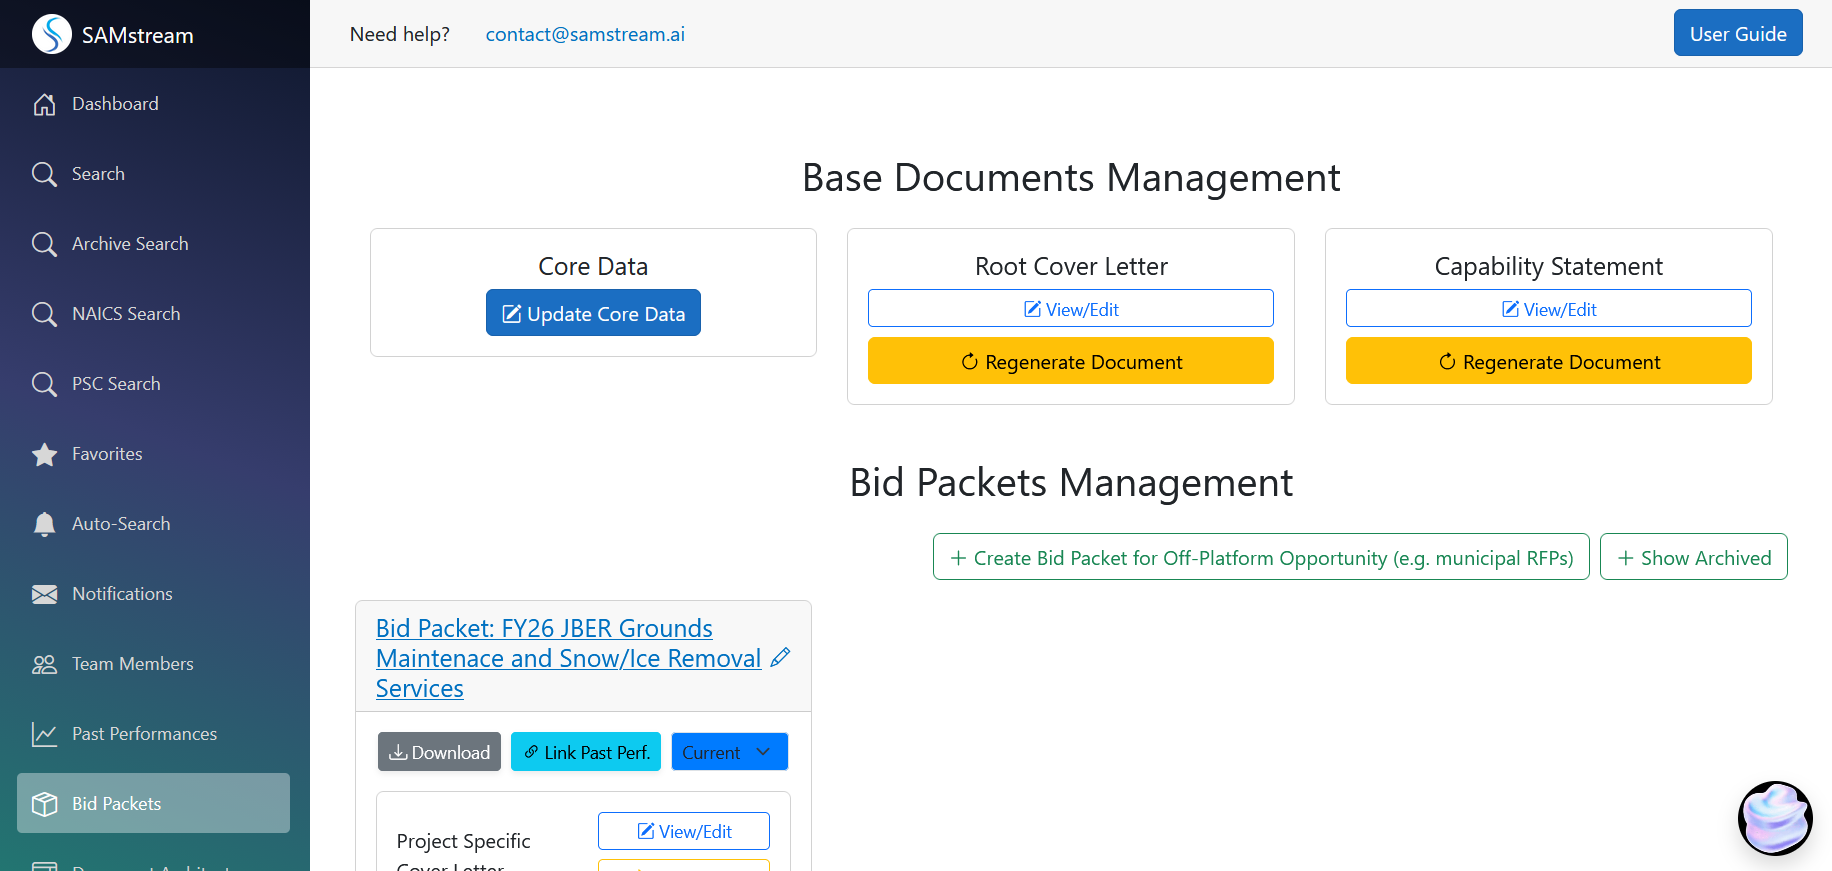
Task: Click the Notifications envelope icon
Action: pos(44,594)
